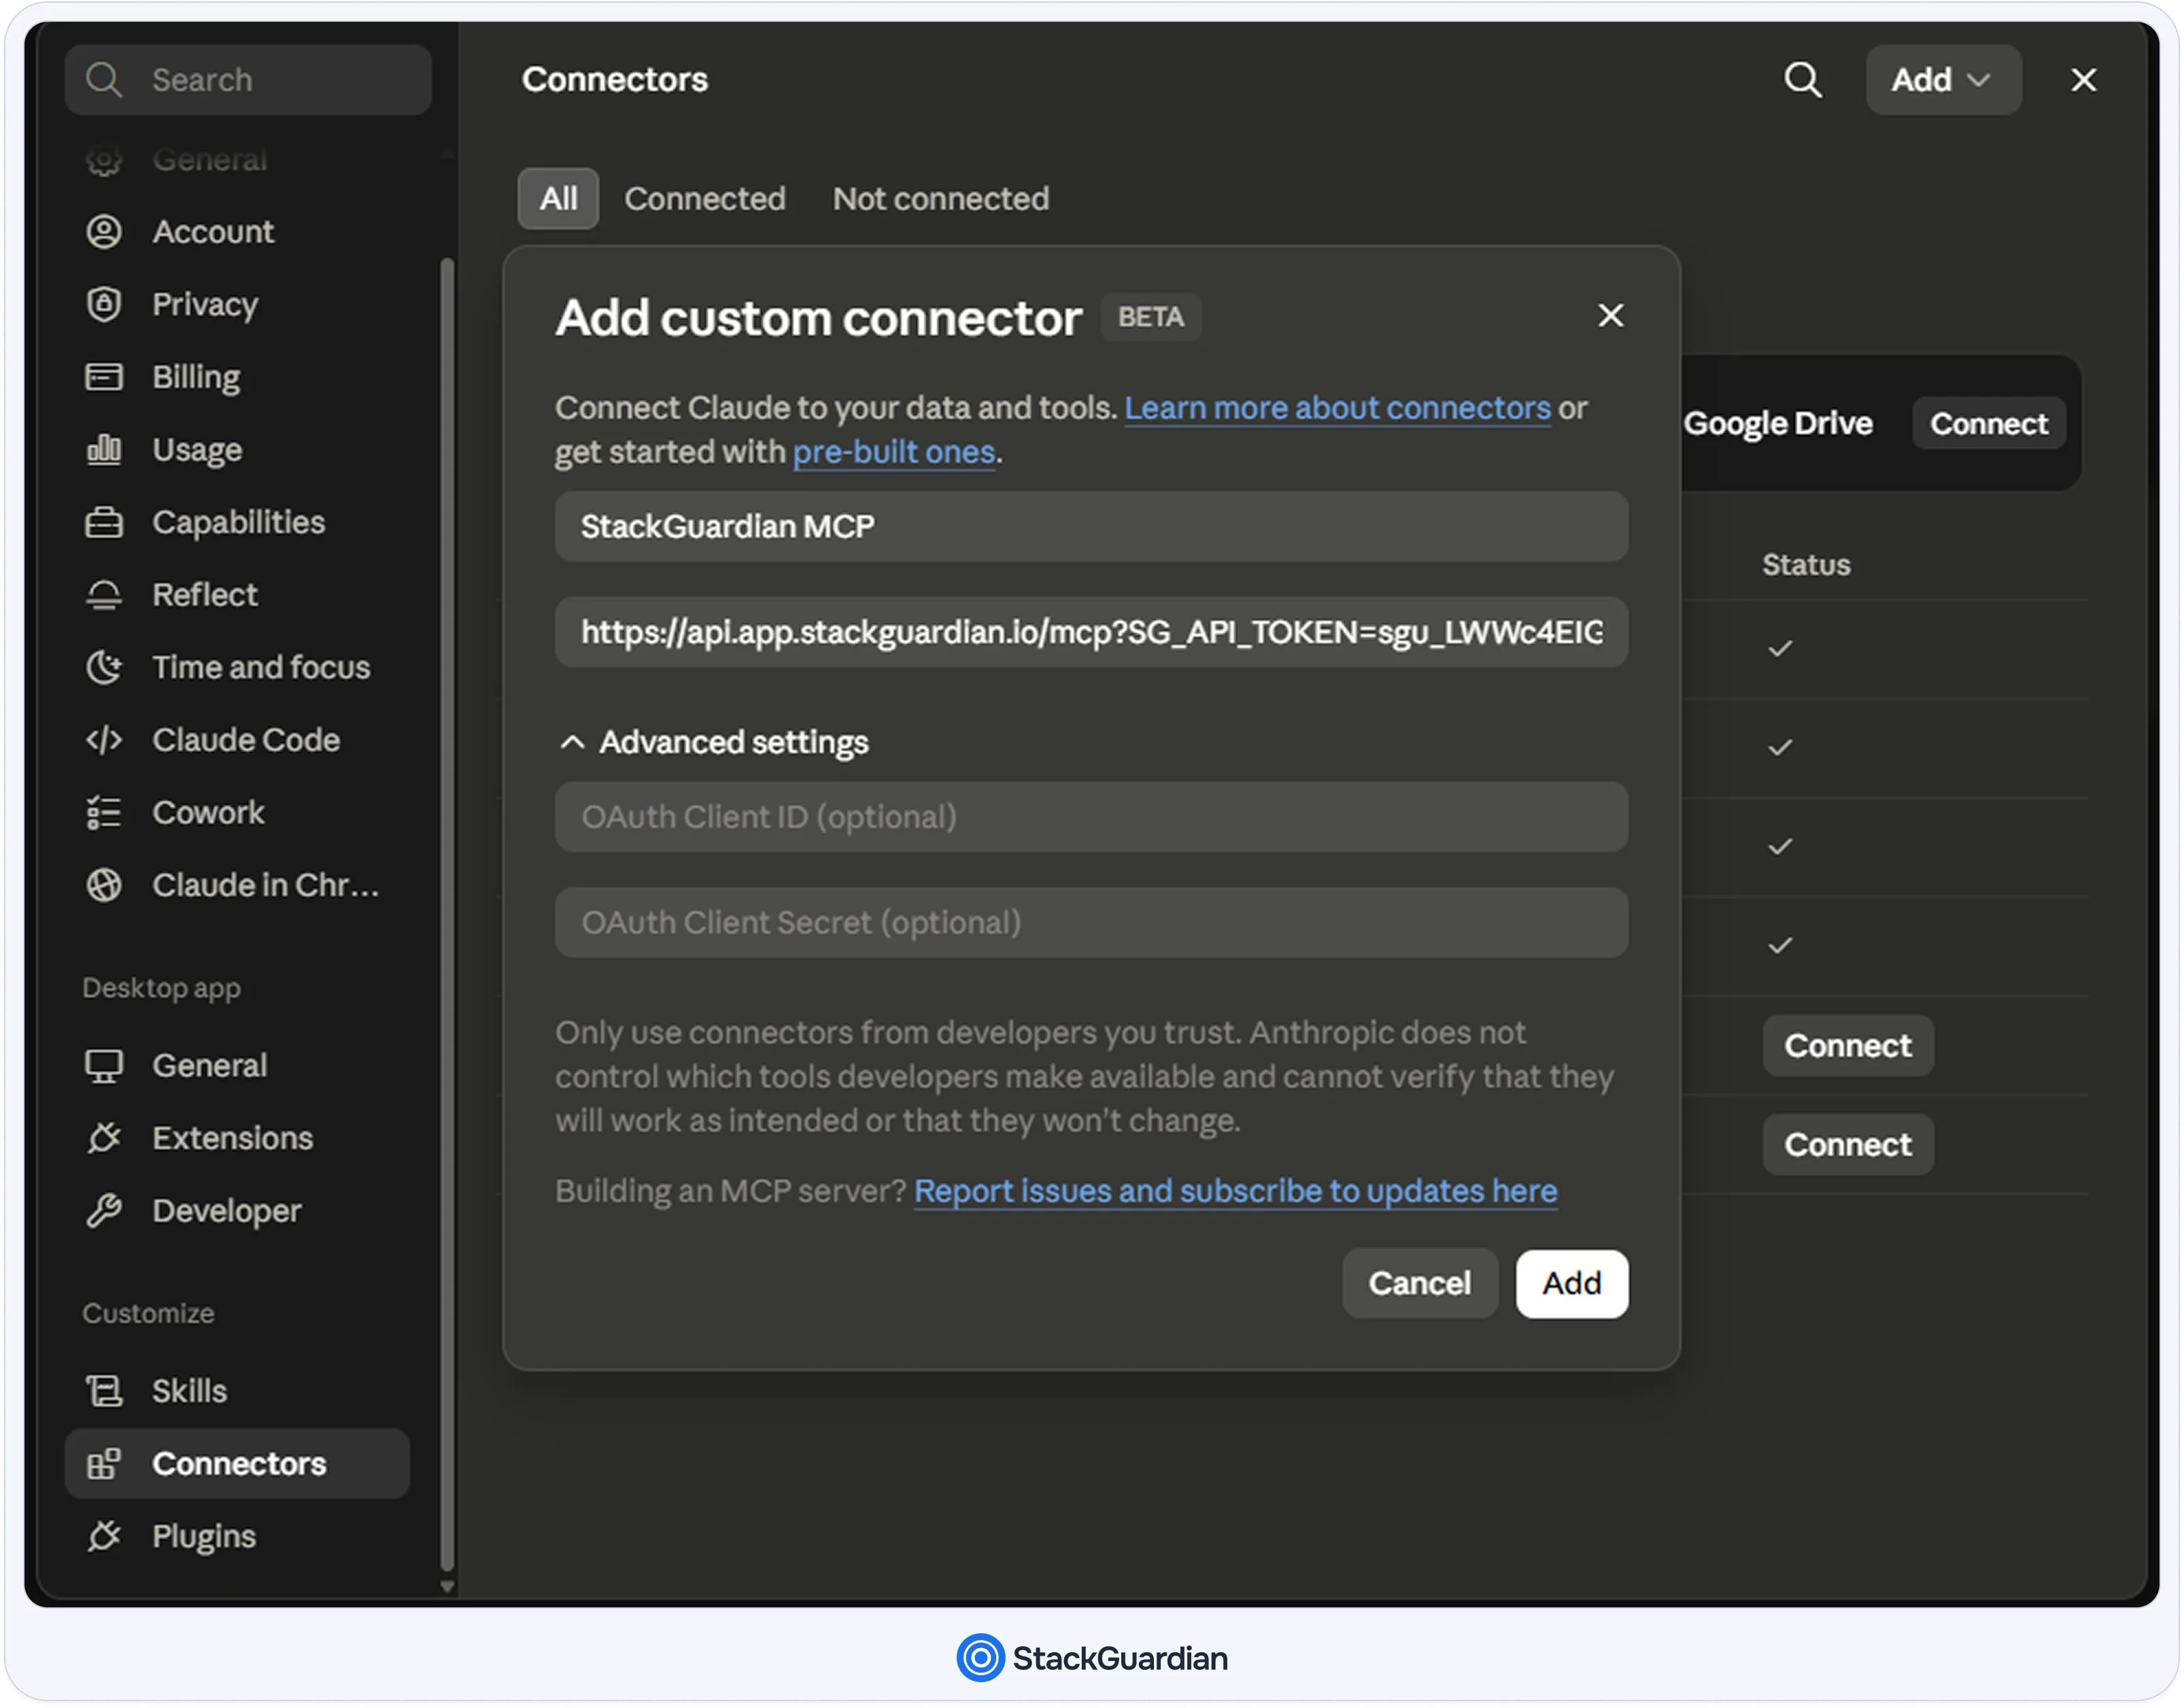Close the settings window with the top-right X
Viewport: 2184px width, 1708px height.
pyautogui.click(x=2083, y=80)
